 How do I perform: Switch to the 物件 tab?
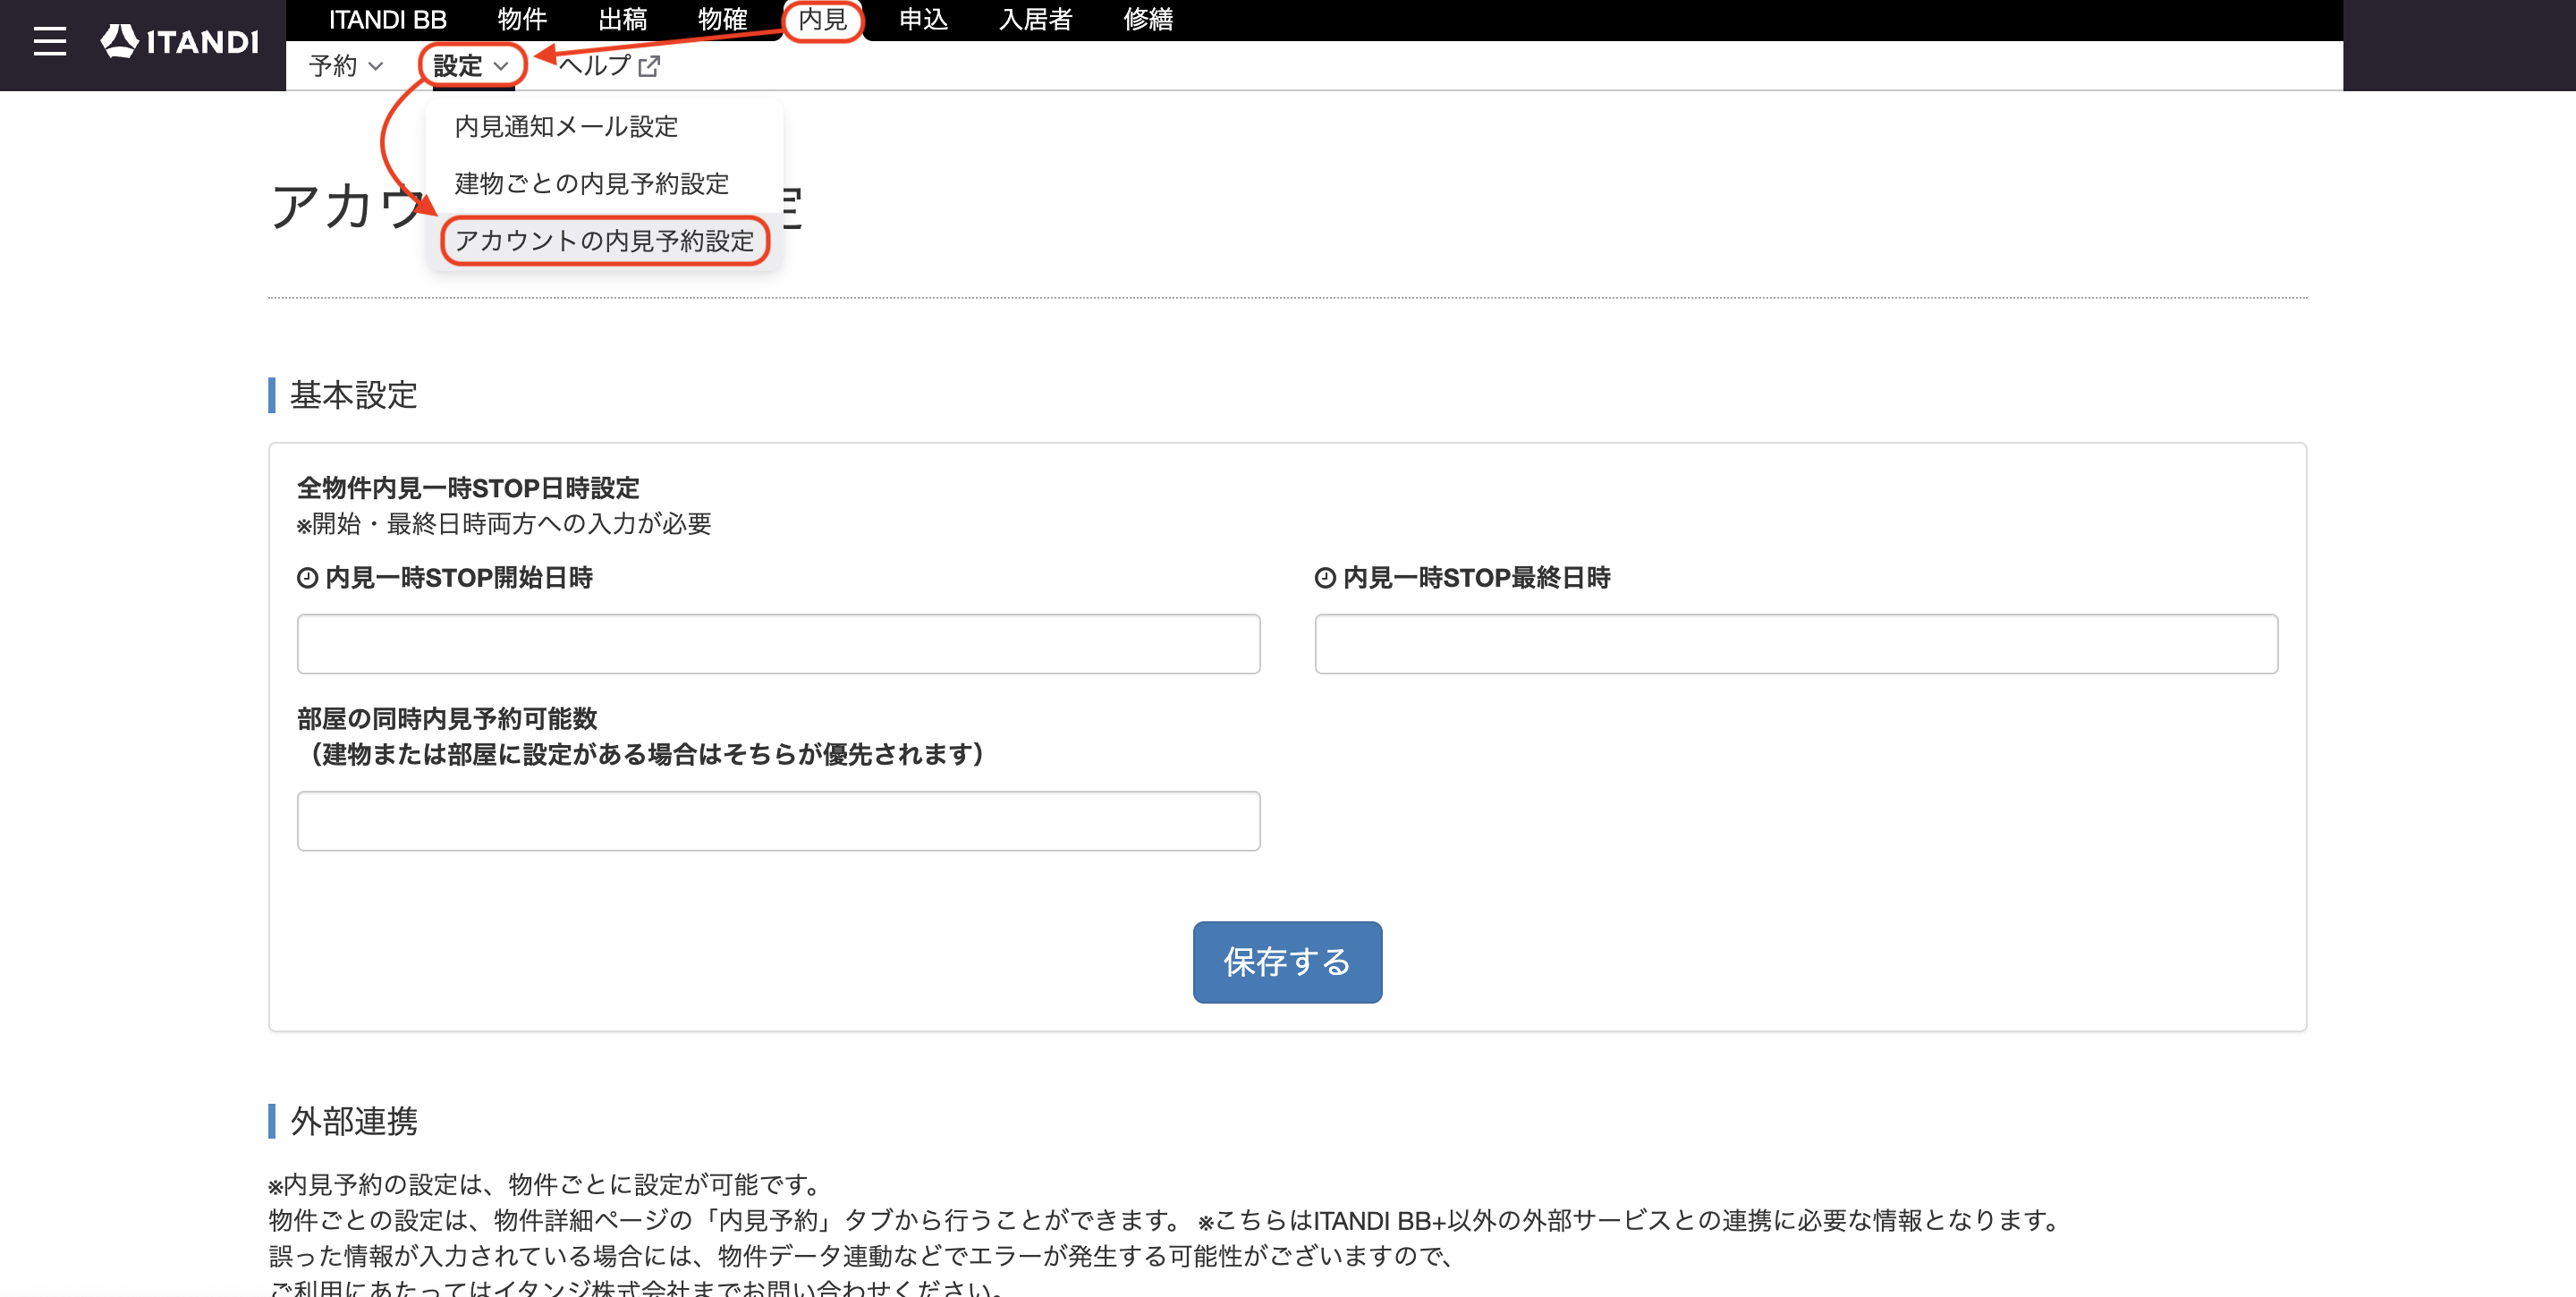tap(522, 19)
